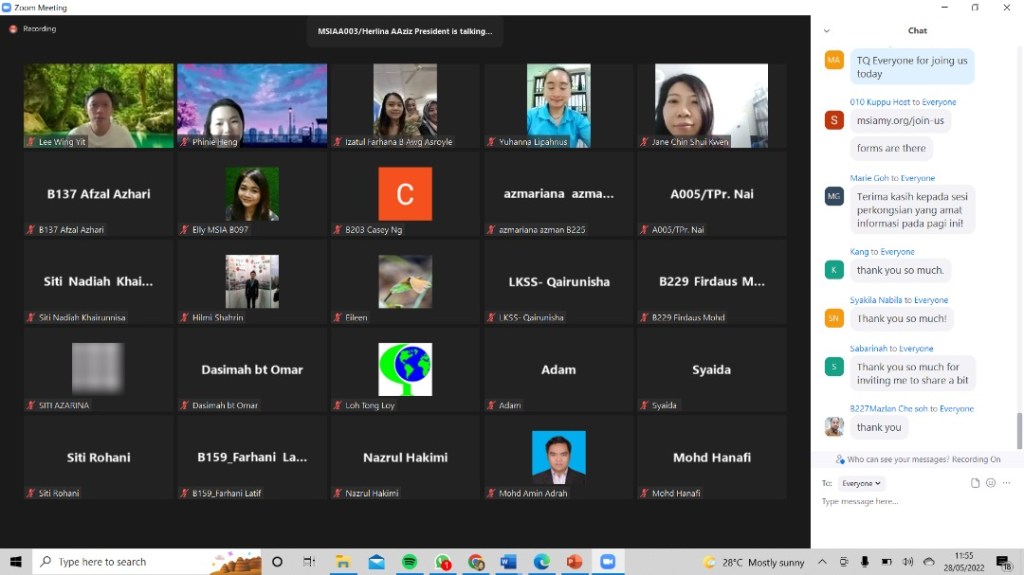Click the red Recording indicator icon
Image resolution: width=1024 pixels, height=575 pixels.
(13, 29)
